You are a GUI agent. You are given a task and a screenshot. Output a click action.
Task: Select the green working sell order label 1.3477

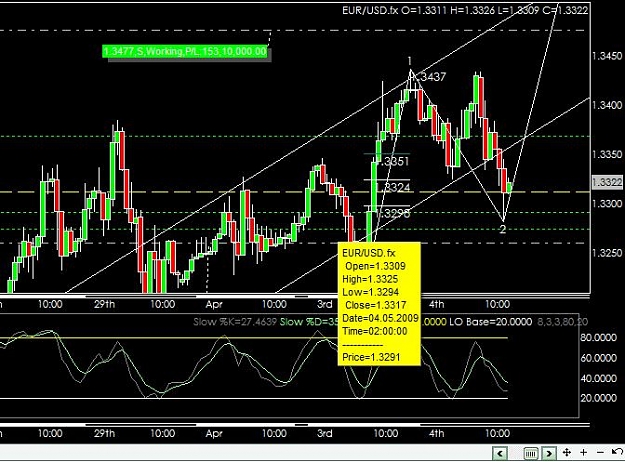(185, 51)
